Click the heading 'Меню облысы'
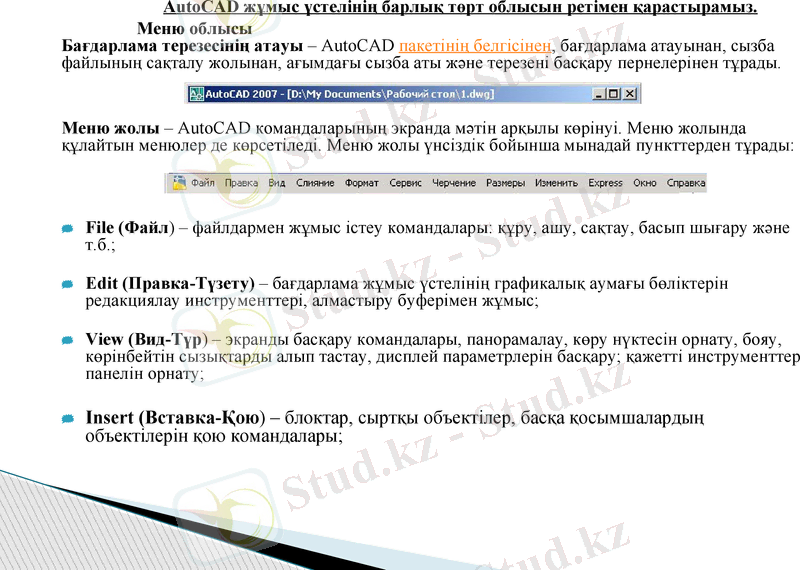The width and height of the screenshot is (800, 570). point(194,28)
